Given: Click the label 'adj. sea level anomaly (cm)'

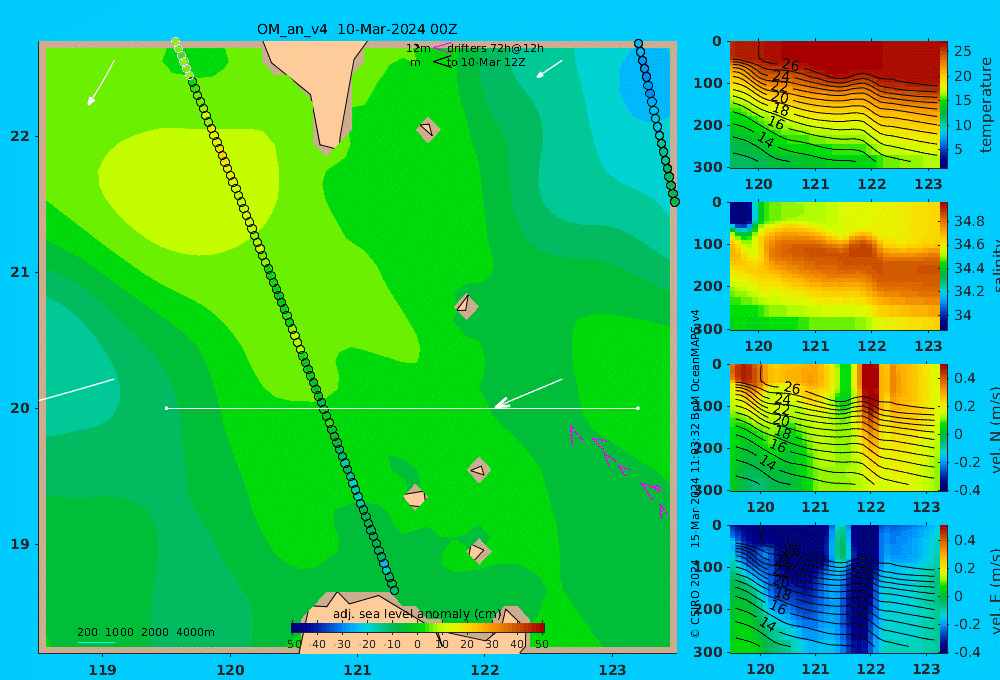Looking at the screenshot, I should pyautogui.click(x=417, y=614).
